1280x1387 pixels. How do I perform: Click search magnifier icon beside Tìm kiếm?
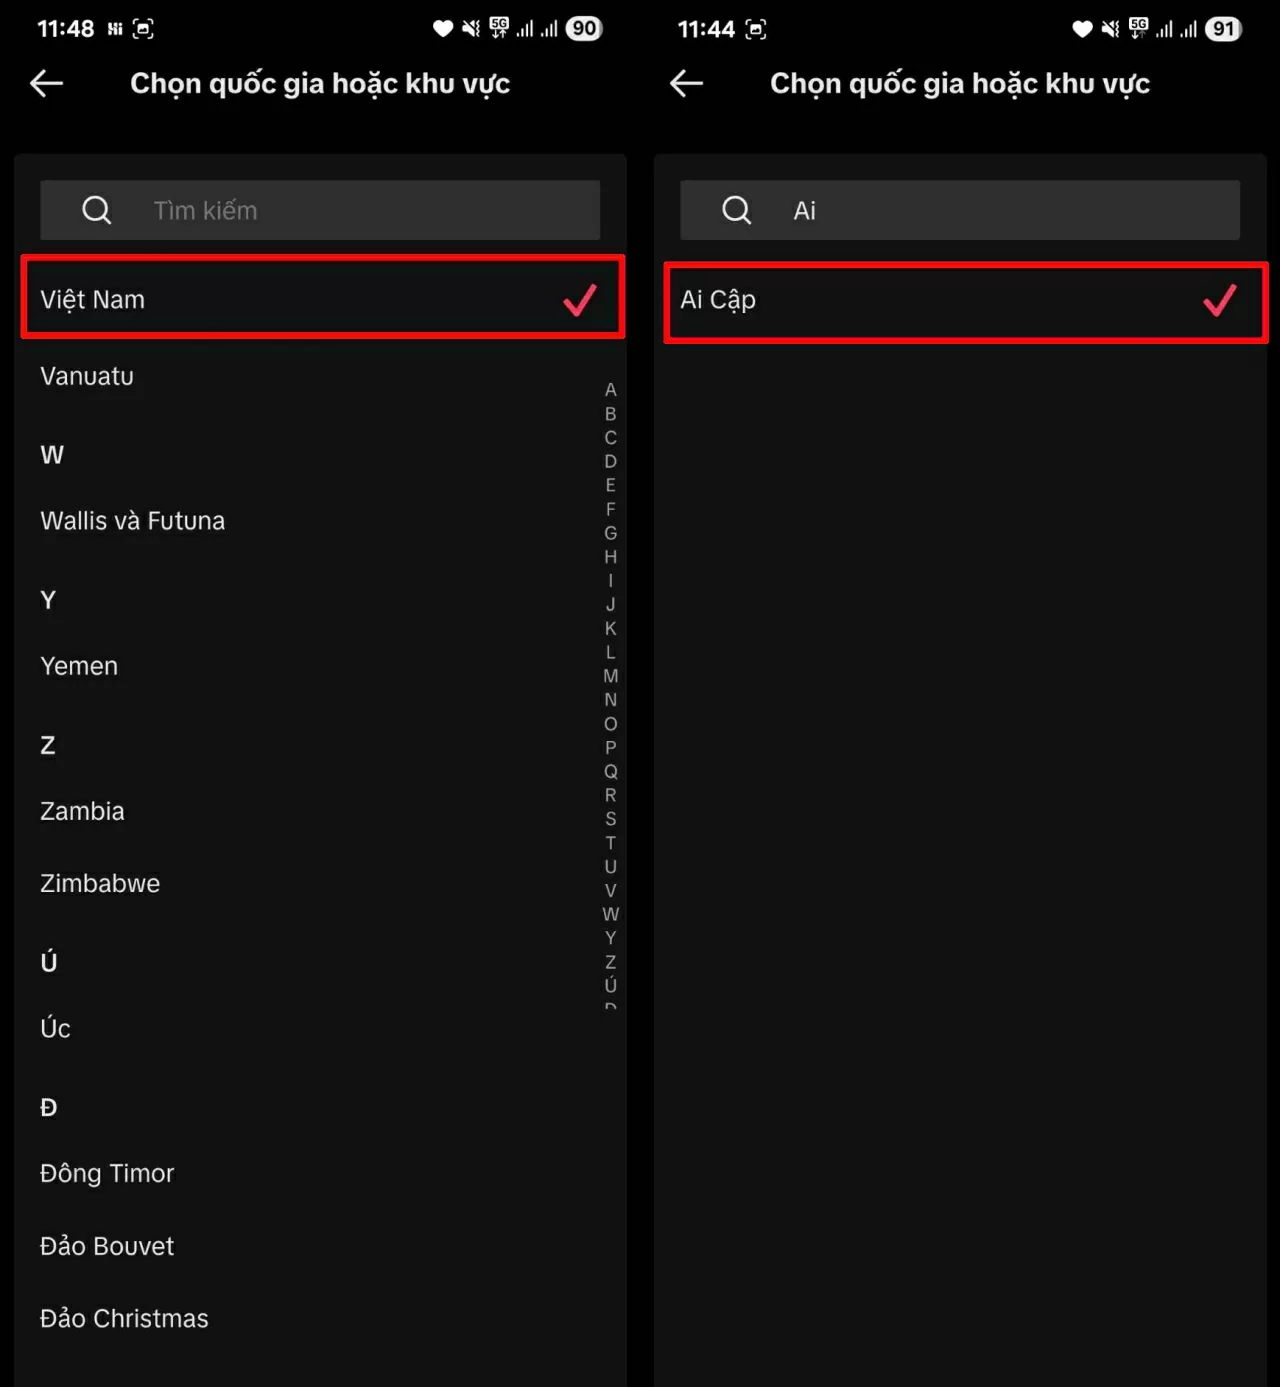point(97,210)
